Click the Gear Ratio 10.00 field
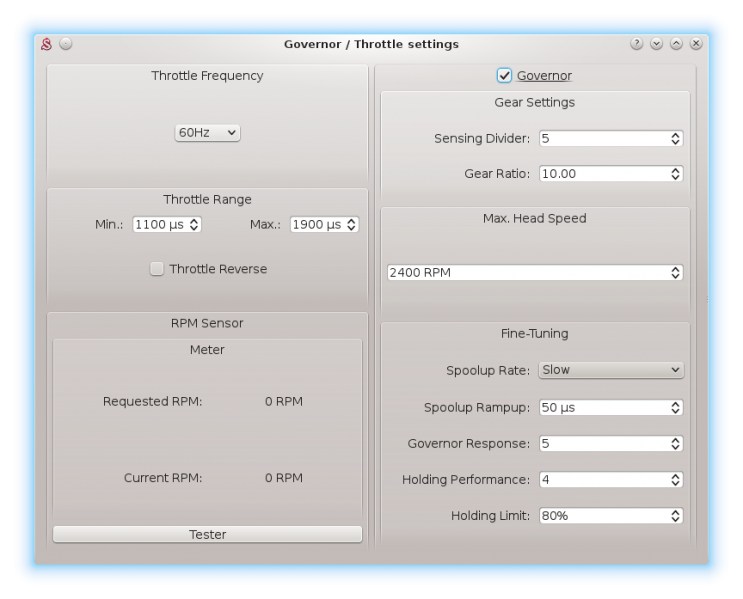Screen dimensions: 743x599 tap(603, 174)
